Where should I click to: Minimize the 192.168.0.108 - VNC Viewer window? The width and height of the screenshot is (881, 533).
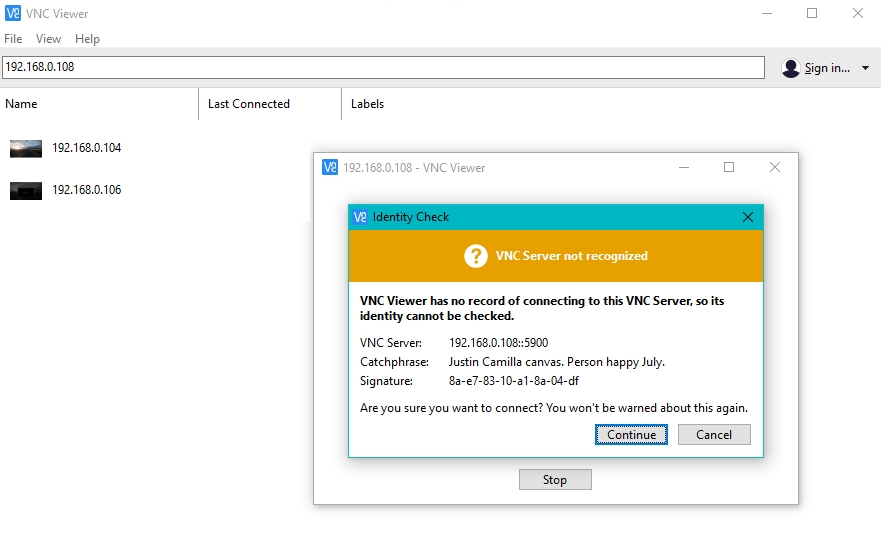684,167
